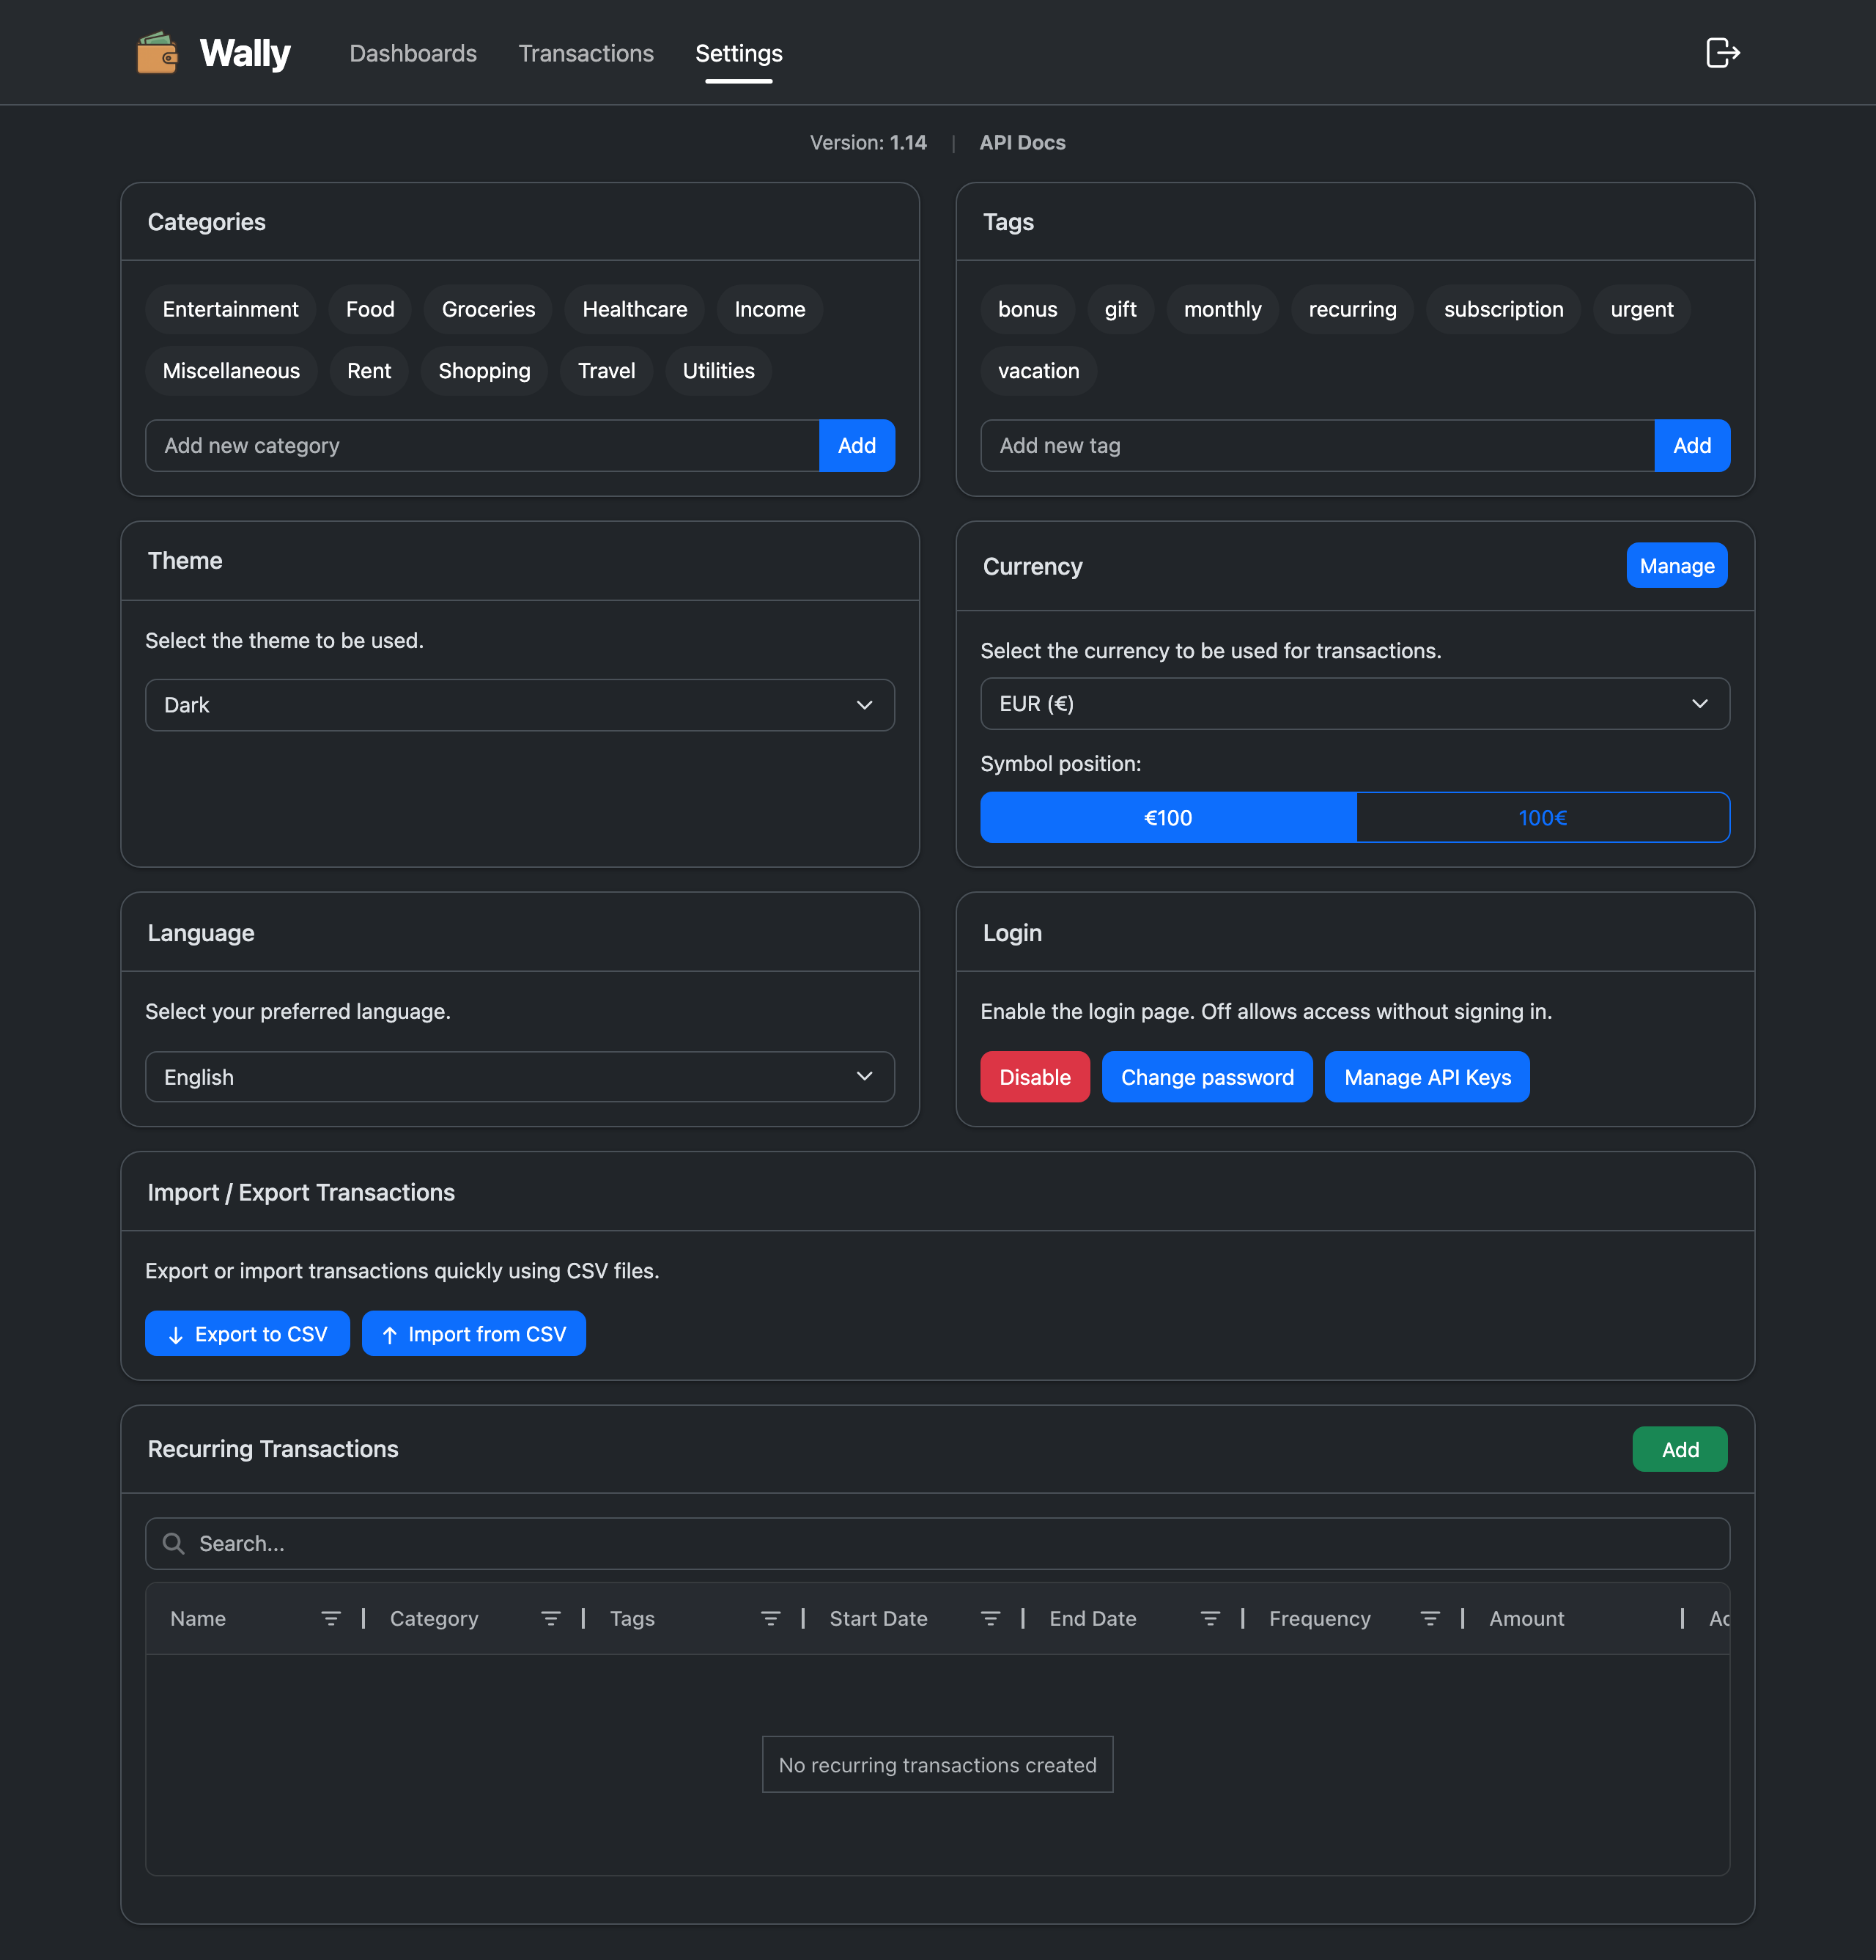This screenshot has height=1960, width=1876.
Task: Focus the recurring transactions Search field
Action: pyautogui.click(x=938, y=1543)
